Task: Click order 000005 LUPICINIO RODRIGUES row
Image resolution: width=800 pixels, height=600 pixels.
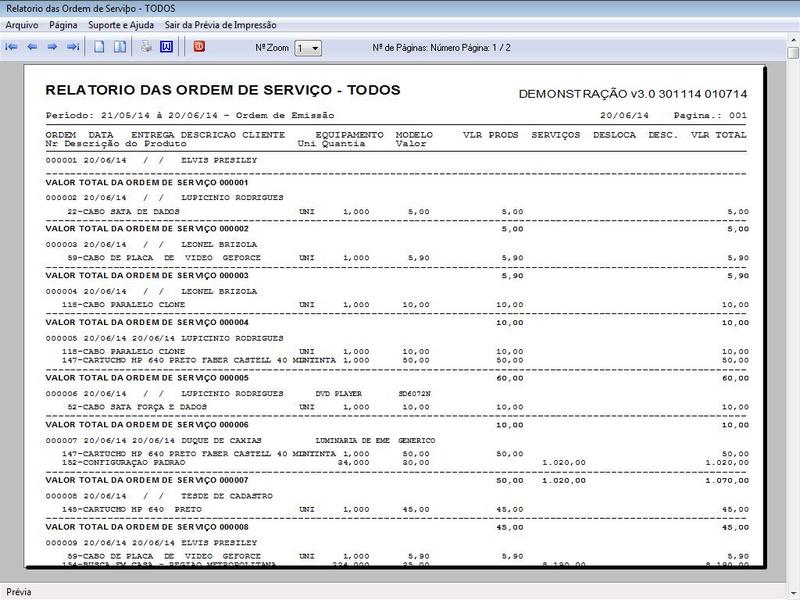Action: (x=164, y=338)
